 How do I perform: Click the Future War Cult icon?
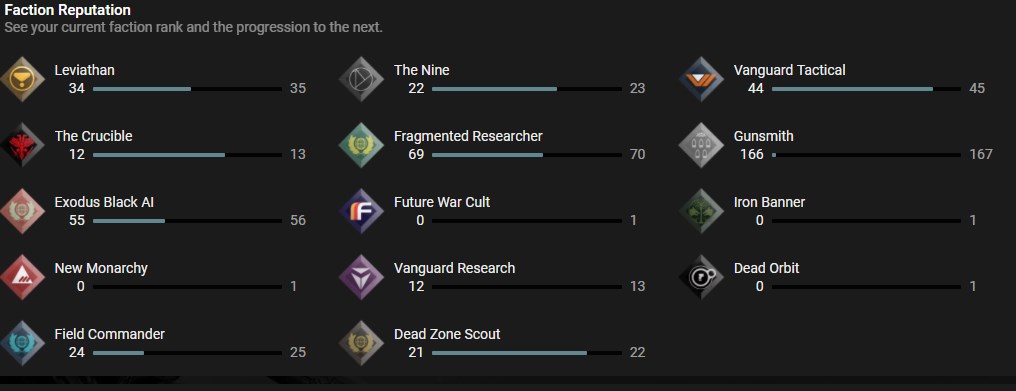(362, 211)
